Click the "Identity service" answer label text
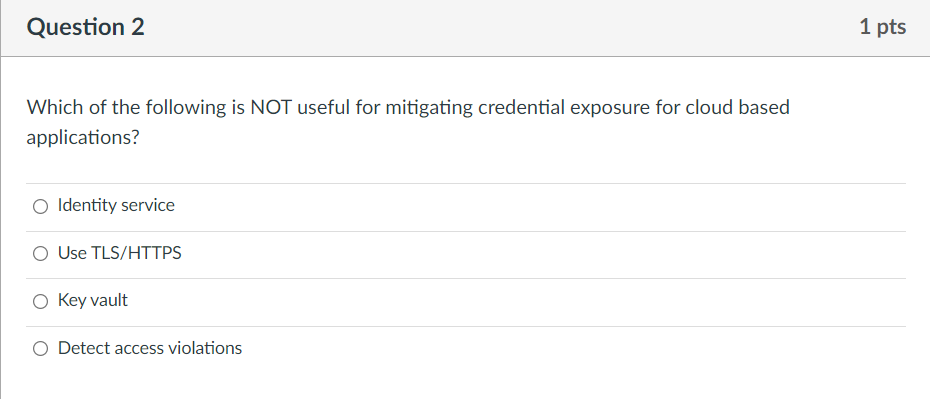Screen dimensions: 930x403 click(116, 205)
